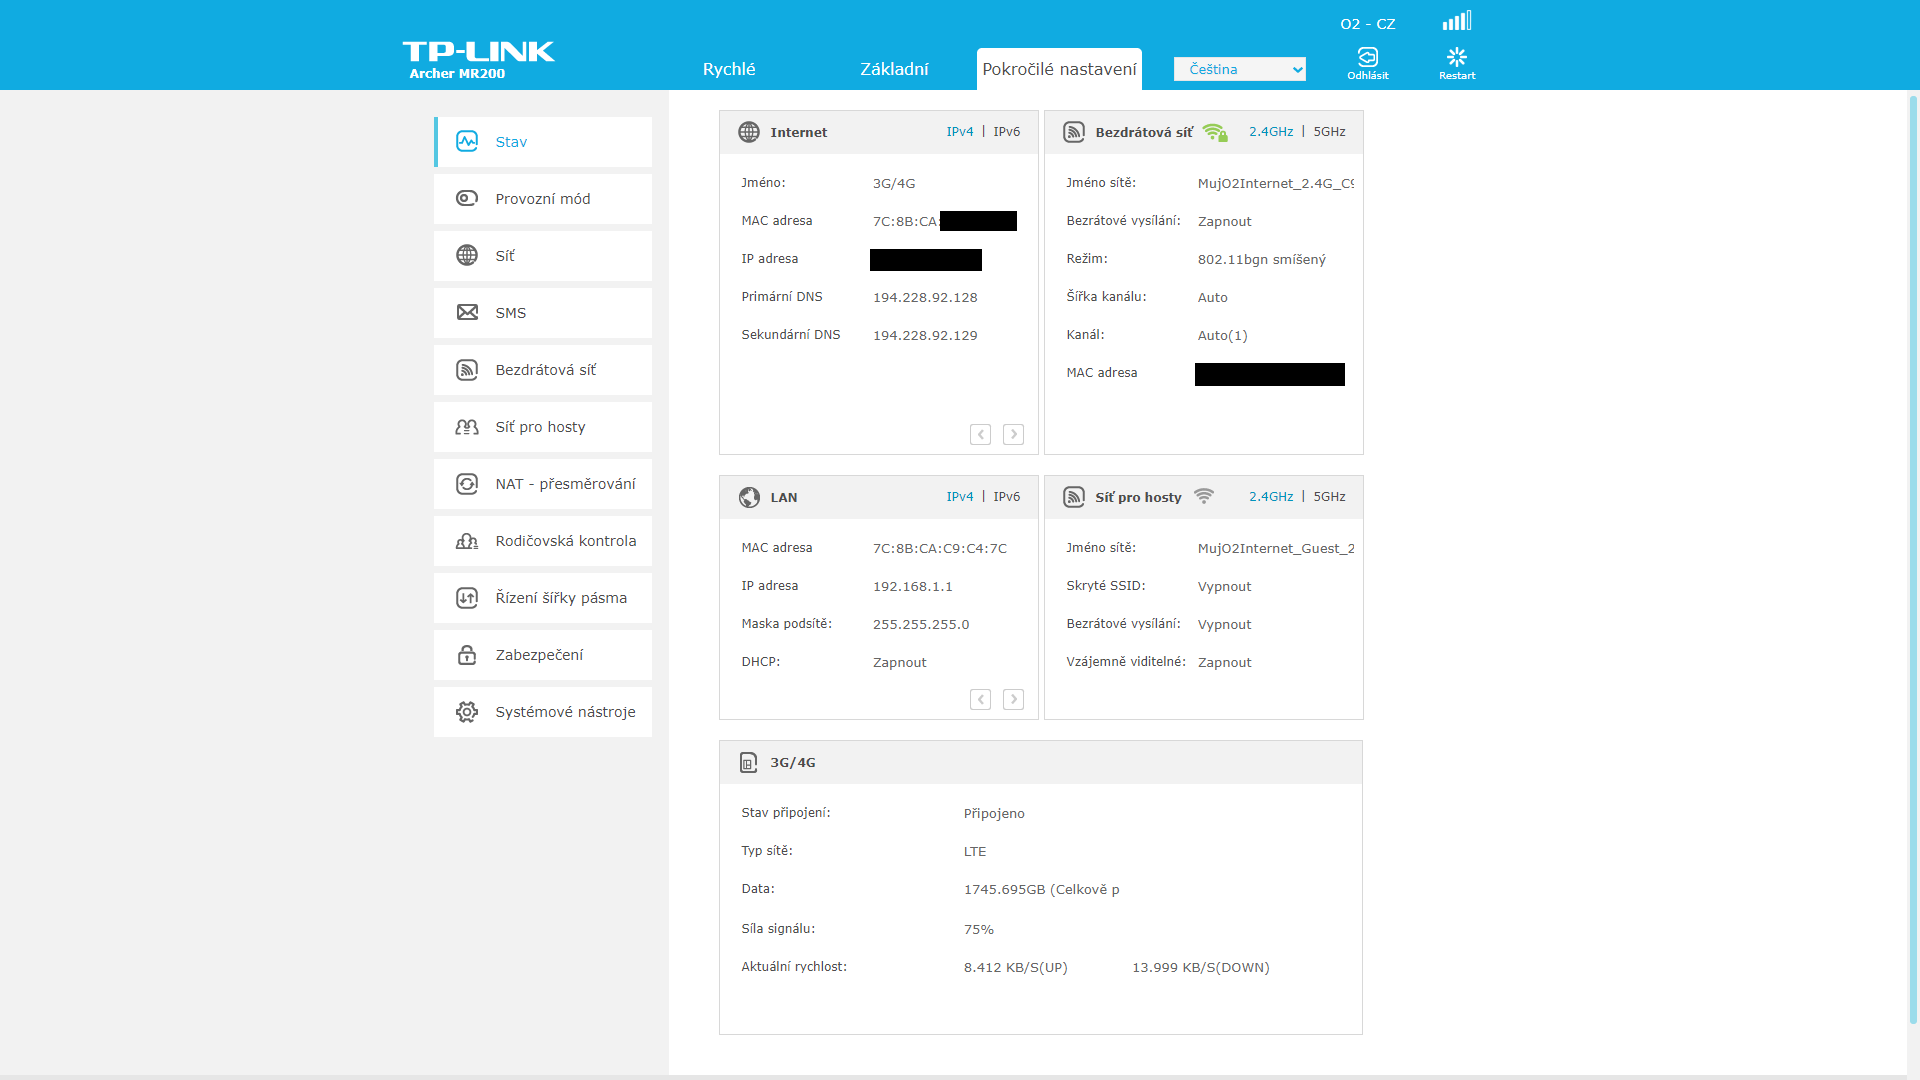This screenshot has height=1080, width=1920.
Task: Open the Základní tab
Action: pos(894,69)
